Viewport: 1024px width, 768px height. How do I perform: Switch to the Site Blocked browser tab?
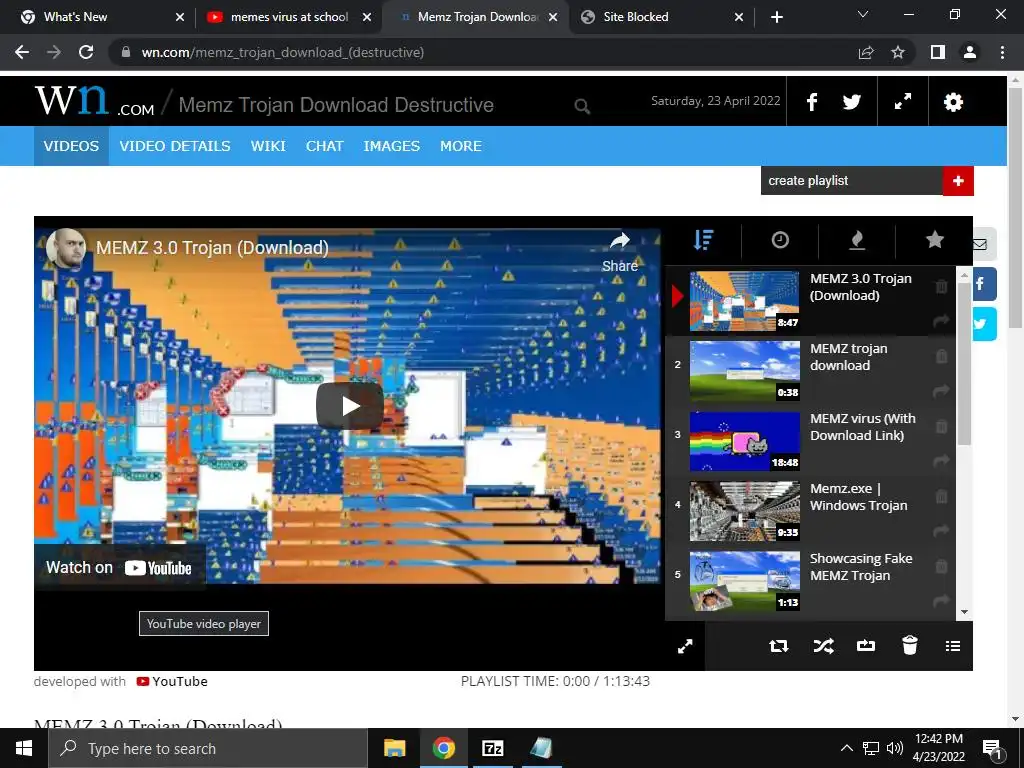(x=662, y=17)
